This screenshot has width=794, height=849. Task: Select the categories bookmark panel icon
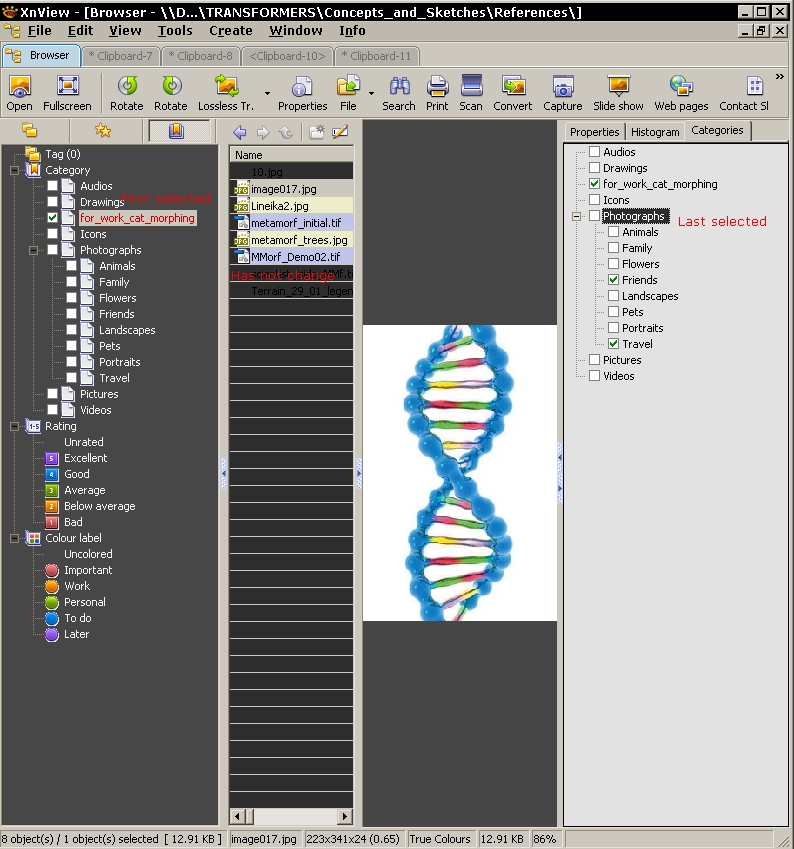[x=177, y=130]
